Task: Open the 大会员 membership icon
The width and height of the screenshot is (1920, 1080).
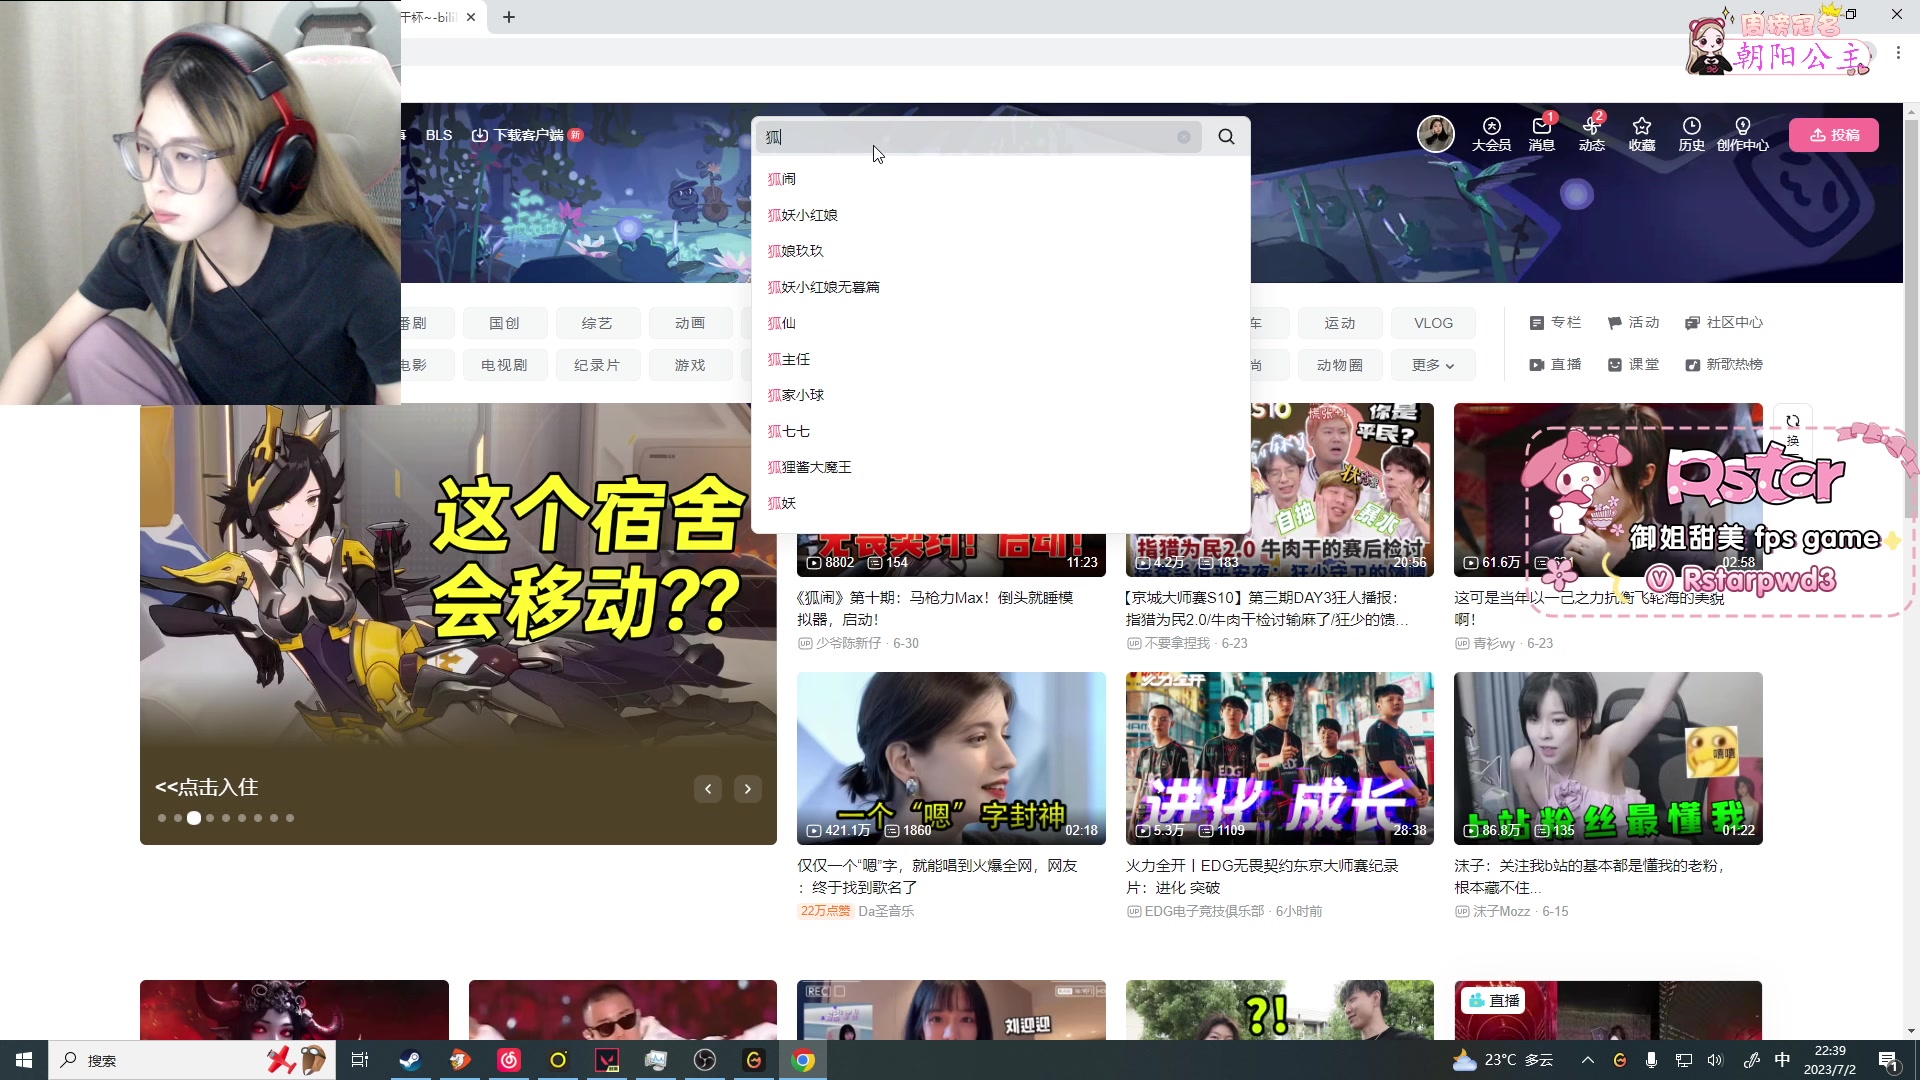Action: pyautogui.click(x=1491, y=134)
